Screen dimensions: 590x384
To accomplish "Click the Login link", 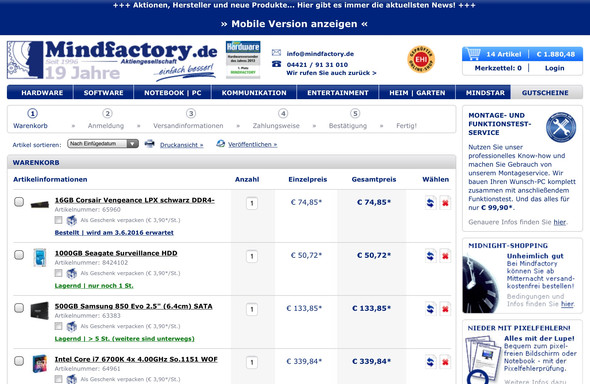I will 555,68.
